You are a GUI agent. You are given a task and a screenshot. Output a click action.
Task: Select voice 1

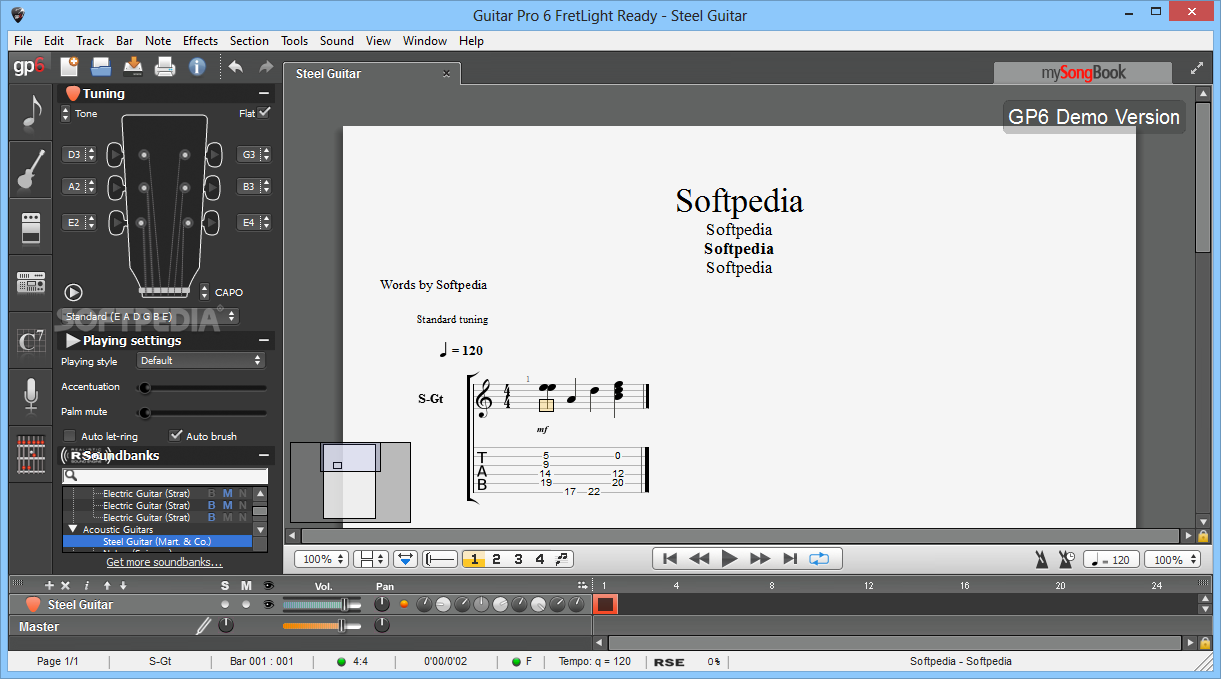pos(474,559)
